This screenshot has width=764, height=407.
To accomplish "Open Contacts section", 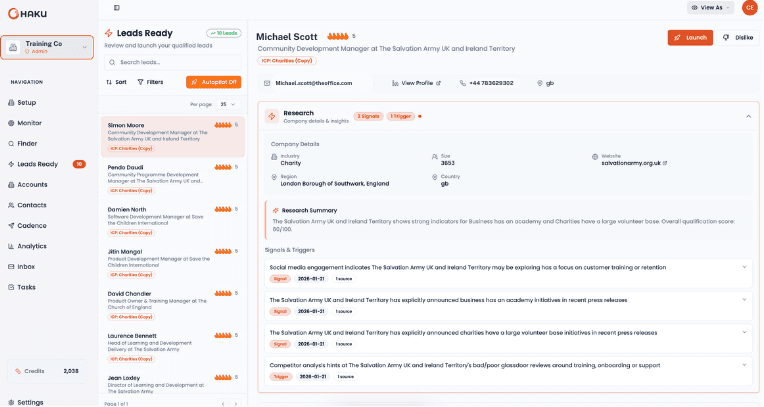I will pos(32,205).
